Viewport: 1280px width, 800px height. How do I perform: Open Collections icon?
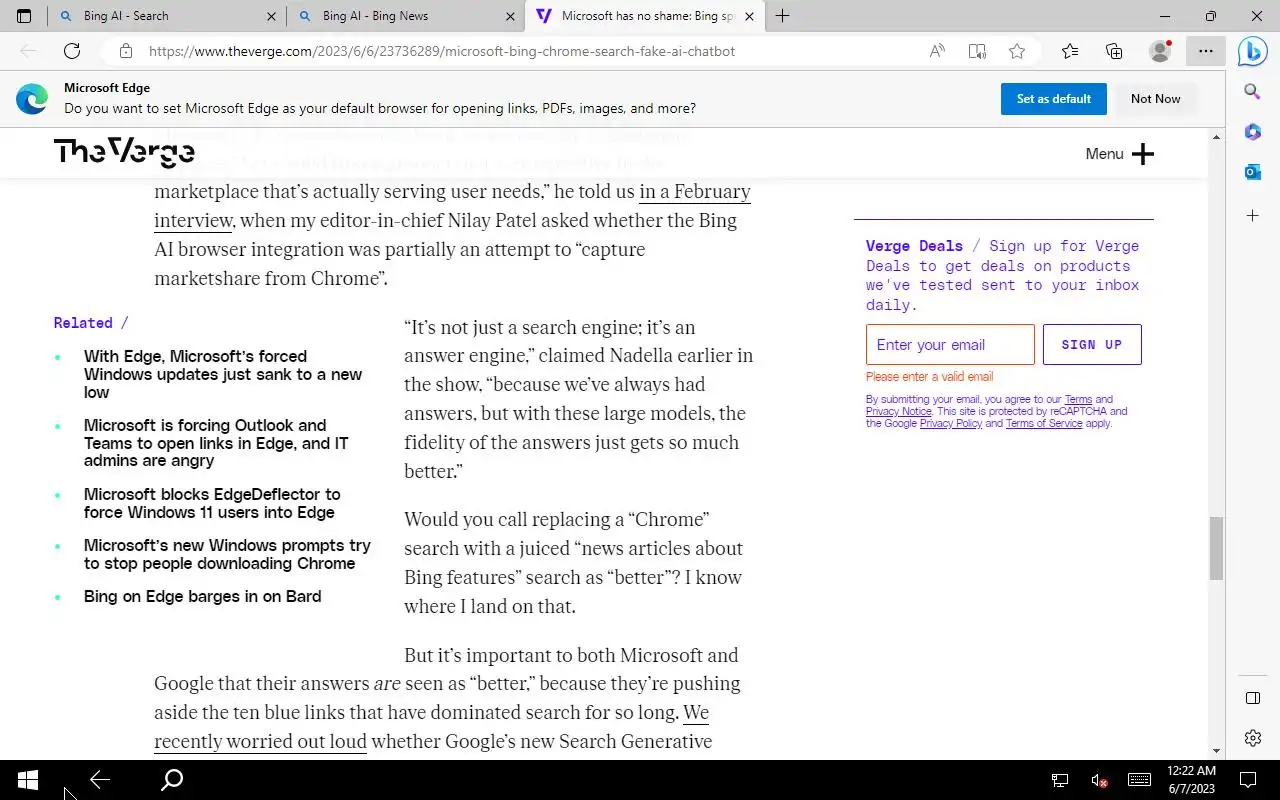[1114, 51]
